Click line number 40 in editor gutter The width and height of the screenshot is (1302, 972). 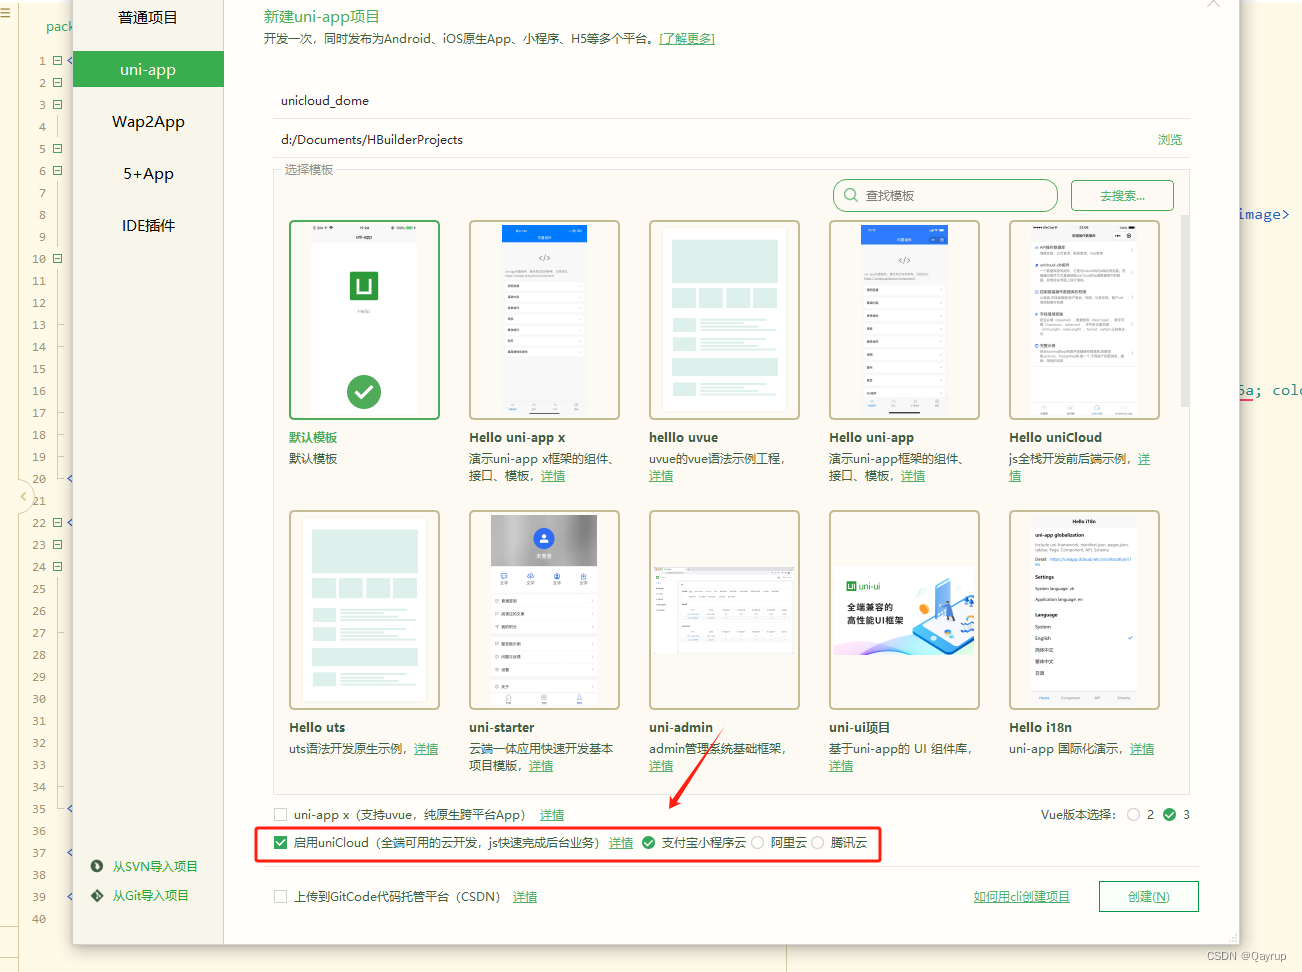[x=39, y=919]
